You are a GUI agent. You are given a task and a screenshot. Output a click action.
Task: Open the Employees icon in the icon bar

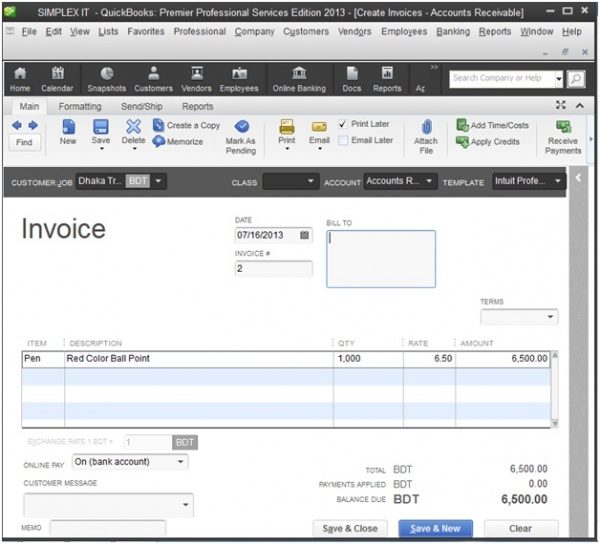click(x=239, y=79)
